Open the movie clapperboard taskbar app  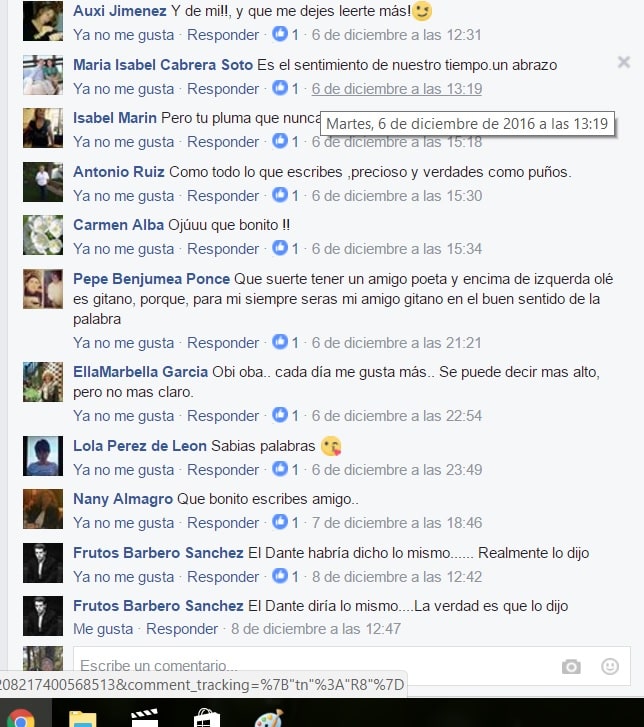[145, 718]
